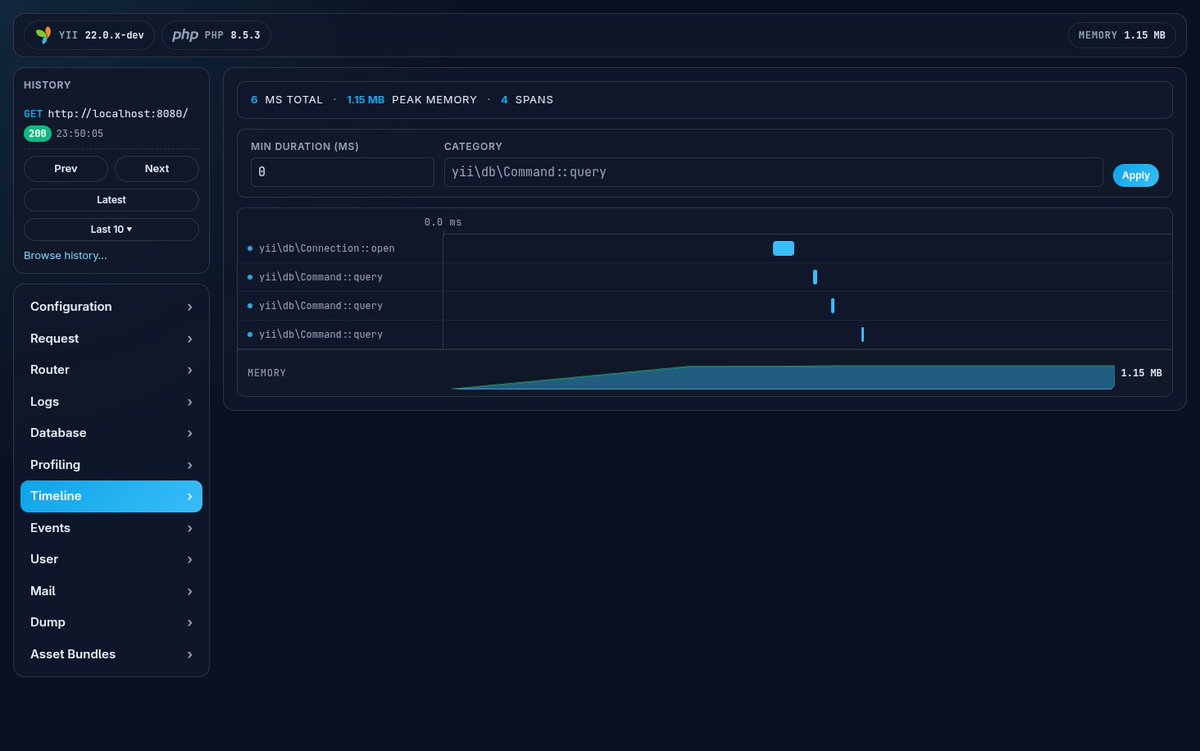Viewport: 1200px width, 751px height.
Task: Click the 23:50:05 request timestamp
Action: [x=80, y=133]
